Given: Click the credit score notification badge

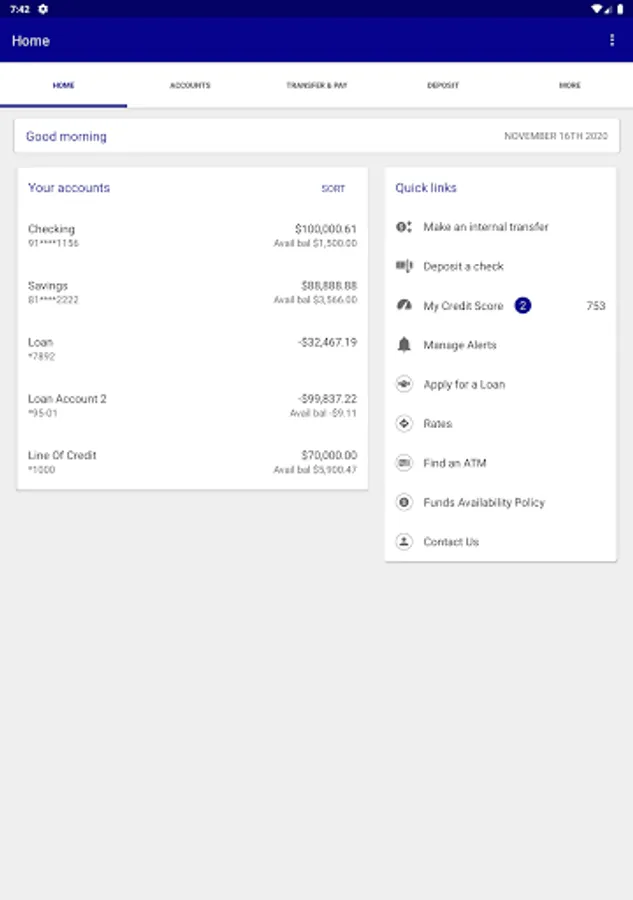Looking at the screenshot, I should [523, 305].
